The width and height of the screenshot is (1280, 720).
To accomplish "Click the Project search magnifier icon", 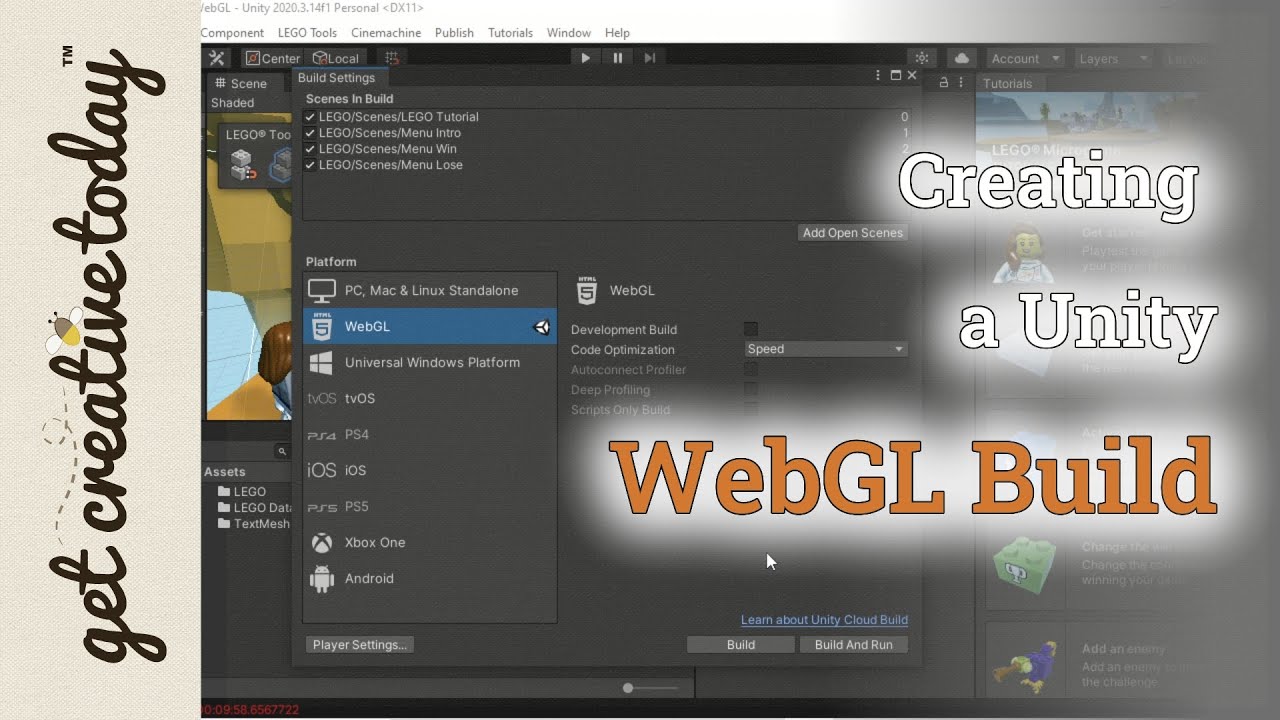I will 283,452.
